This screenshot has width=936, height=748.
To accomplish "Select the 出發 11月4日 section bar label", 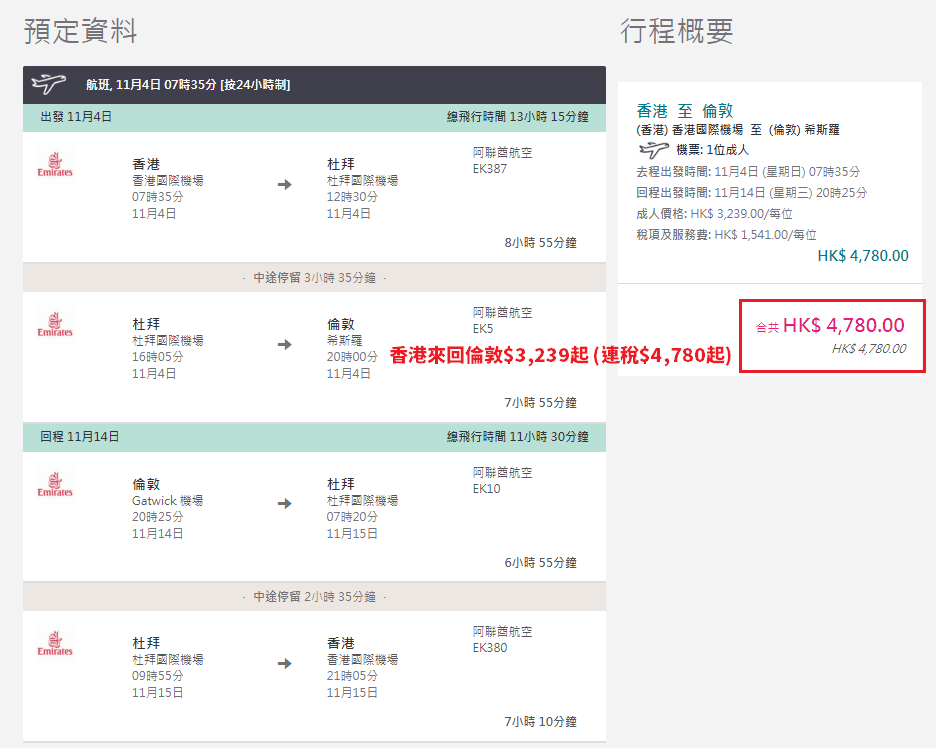I will (76, 117).
